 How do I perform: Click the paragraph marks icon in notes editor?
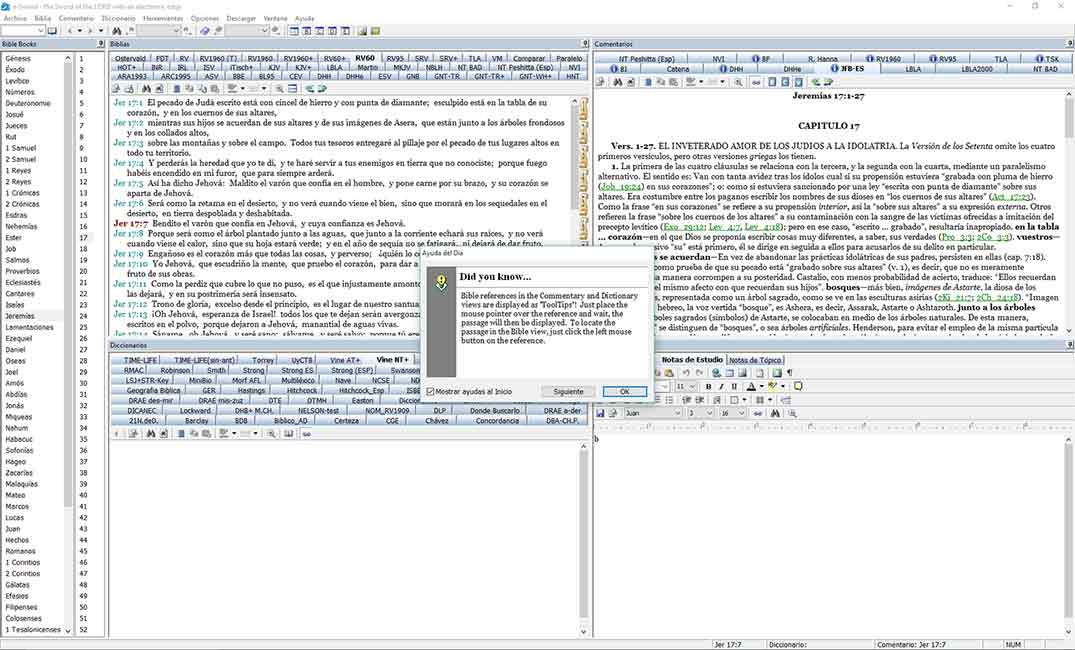point(790,373)
